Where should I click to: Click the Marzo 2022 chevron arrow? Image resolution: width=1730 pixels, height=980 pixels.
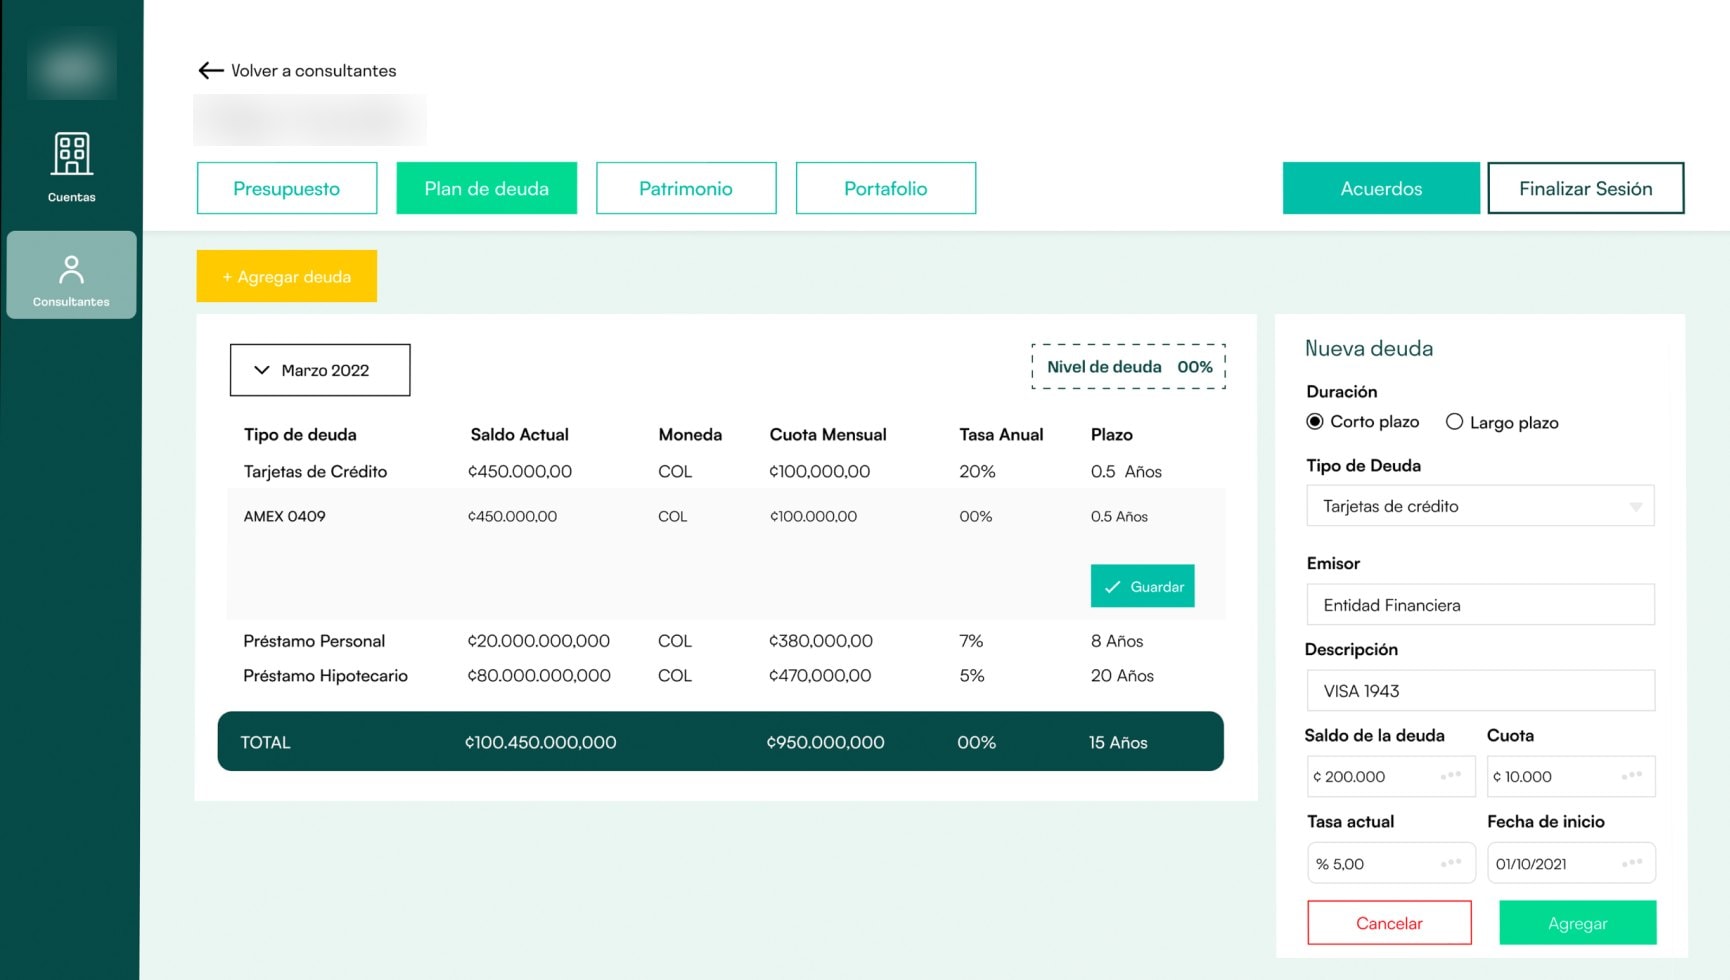(x=262, y=370)
